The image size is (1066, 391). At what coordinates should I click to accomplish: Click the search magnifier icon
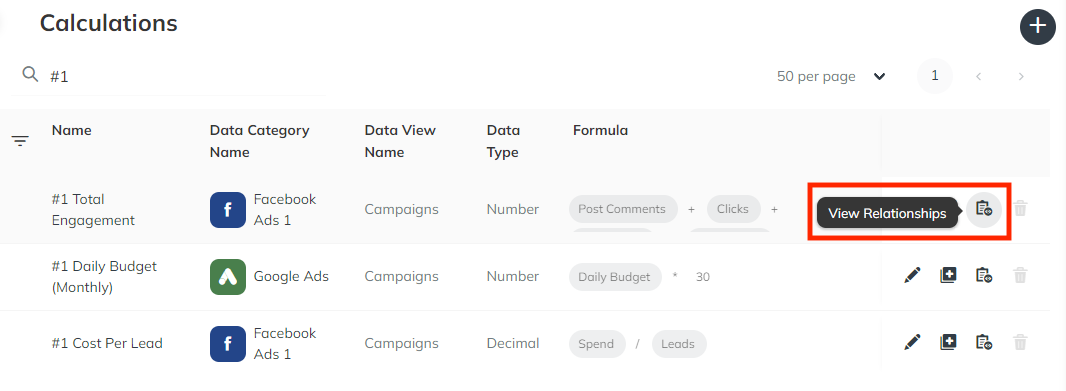click(30, 74)
